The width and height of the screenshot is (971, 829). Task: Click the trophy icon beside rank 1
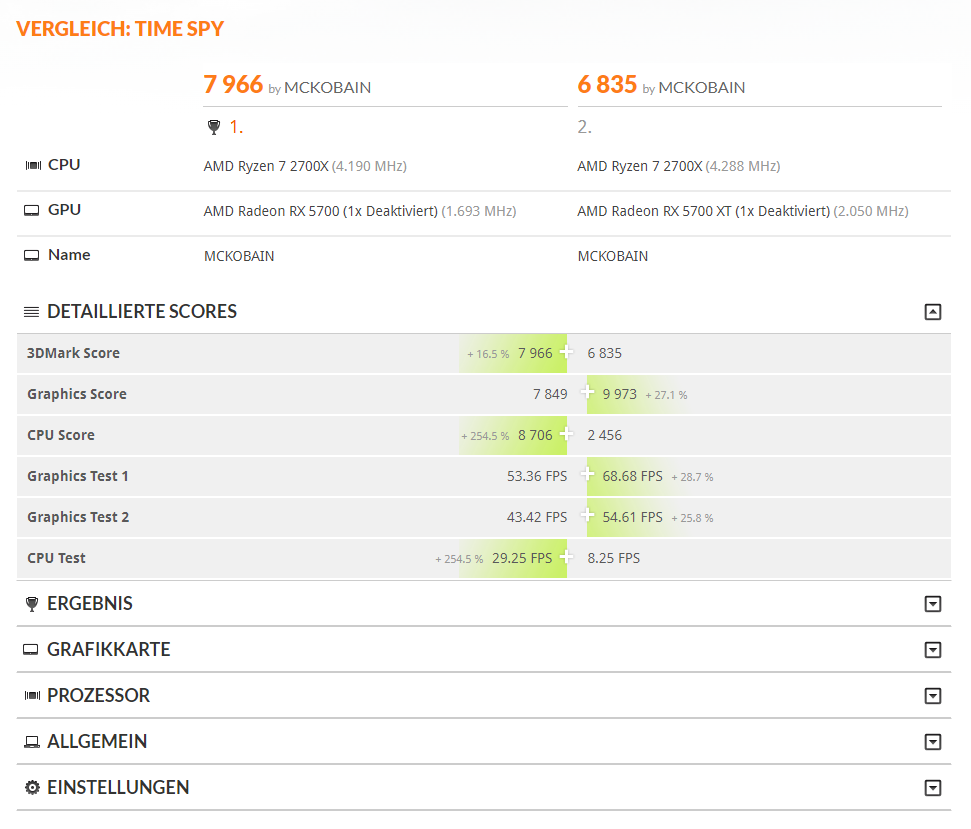coord(214,127)
